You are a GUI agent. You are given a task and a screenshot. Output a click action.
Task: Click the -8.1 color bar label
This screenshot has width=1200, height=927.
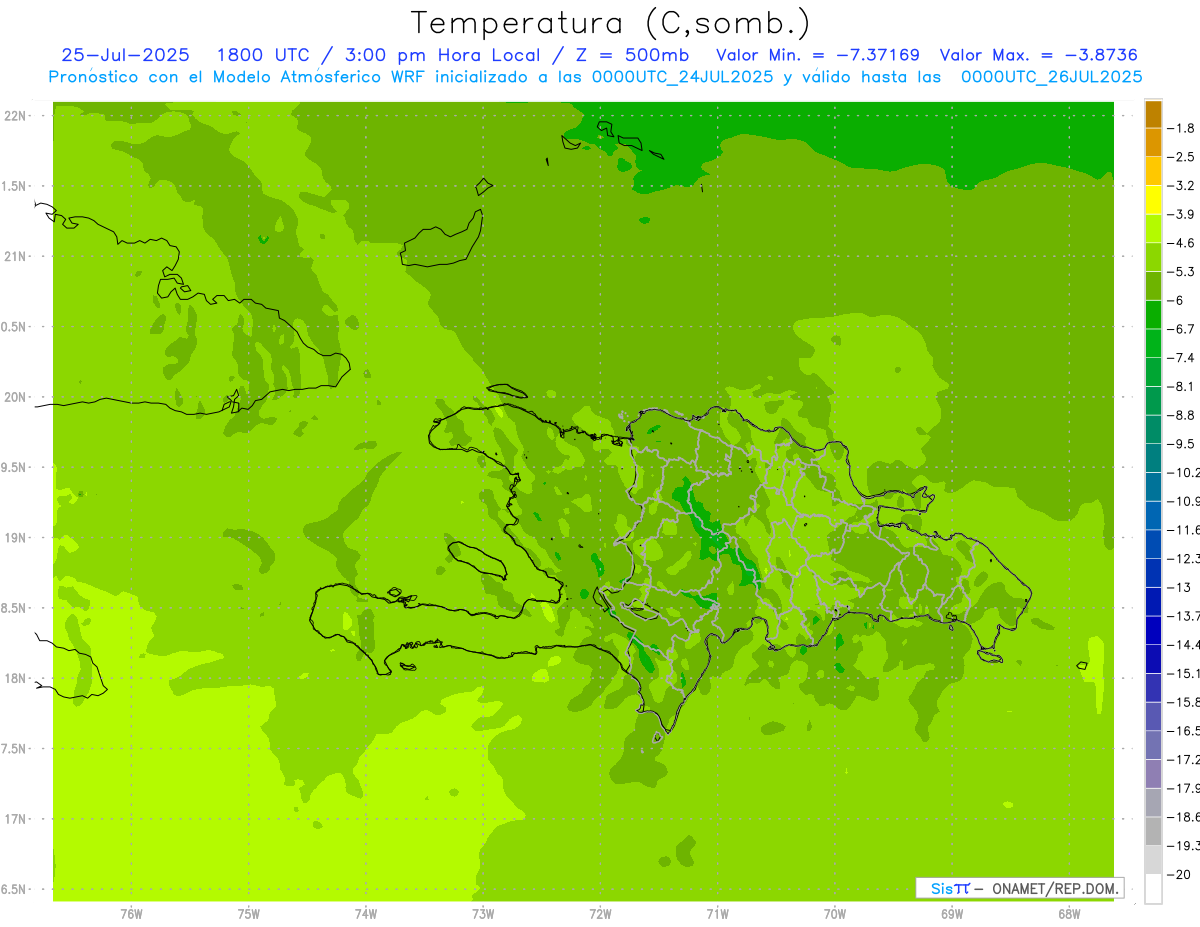tap(1182, 386)
